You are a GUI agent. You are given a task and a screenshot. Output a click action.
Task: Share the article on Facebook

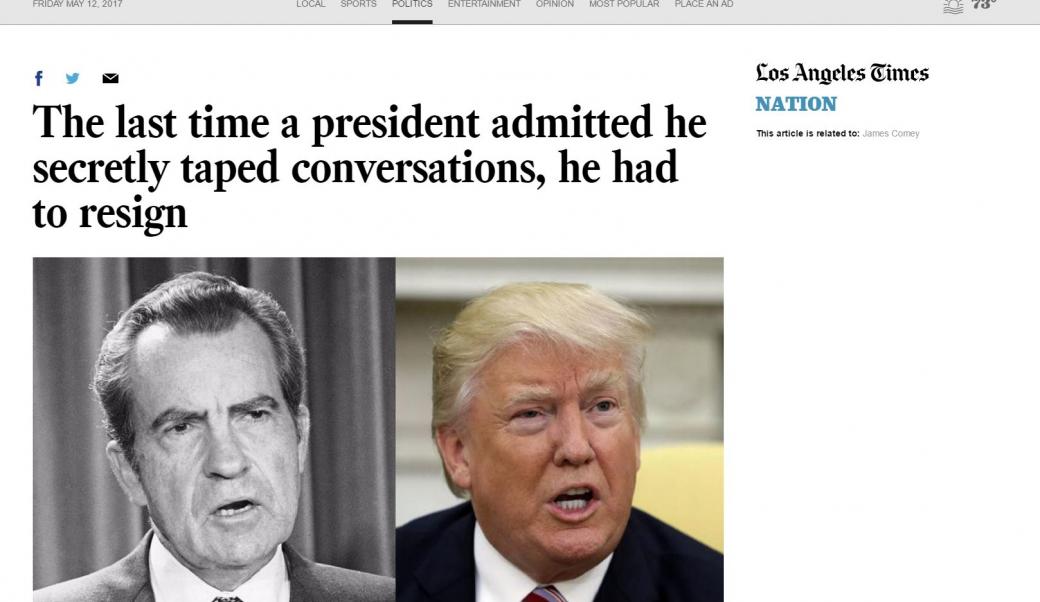point(38,77)
